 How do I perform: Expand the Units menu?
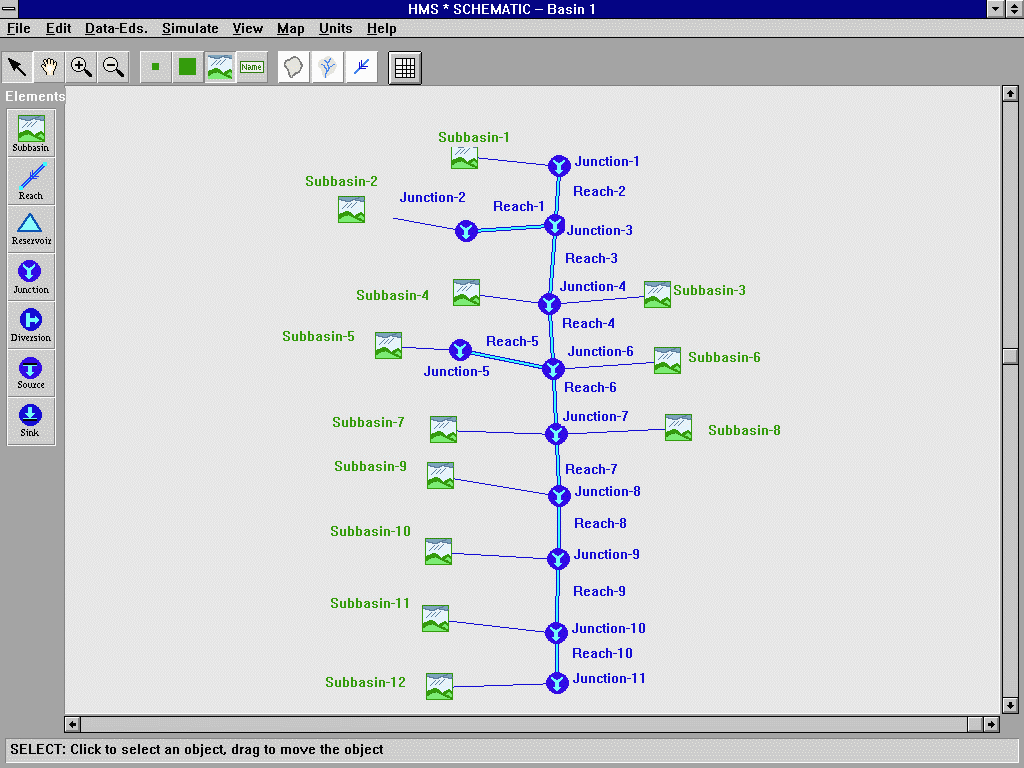click(x=335, y=29)
